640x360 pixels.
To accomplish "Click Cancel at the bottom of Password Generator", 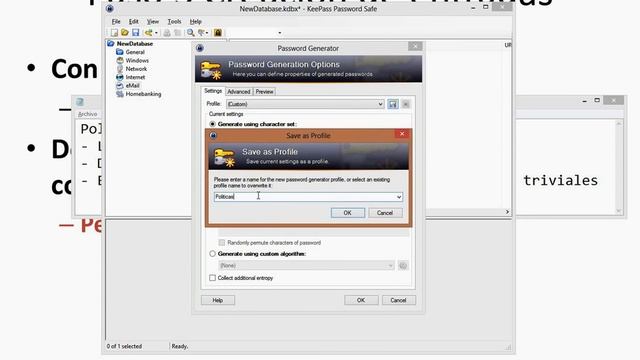I will click(398, 300).
